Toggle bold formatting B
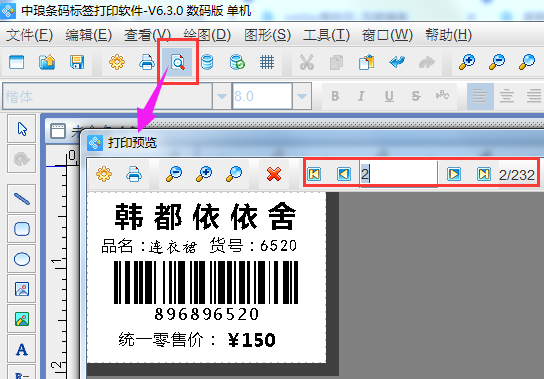The width and height of the screenshot is (544, 379). [x=335, y=96]
